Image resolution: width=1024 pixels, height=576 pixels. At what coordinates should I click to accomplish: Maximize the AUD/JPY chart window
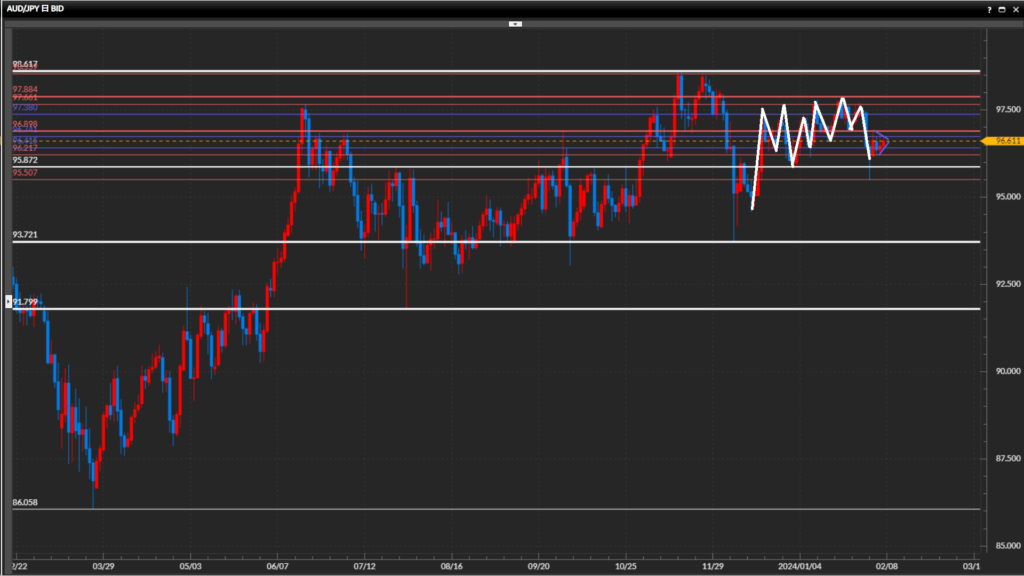(1002, 8)
